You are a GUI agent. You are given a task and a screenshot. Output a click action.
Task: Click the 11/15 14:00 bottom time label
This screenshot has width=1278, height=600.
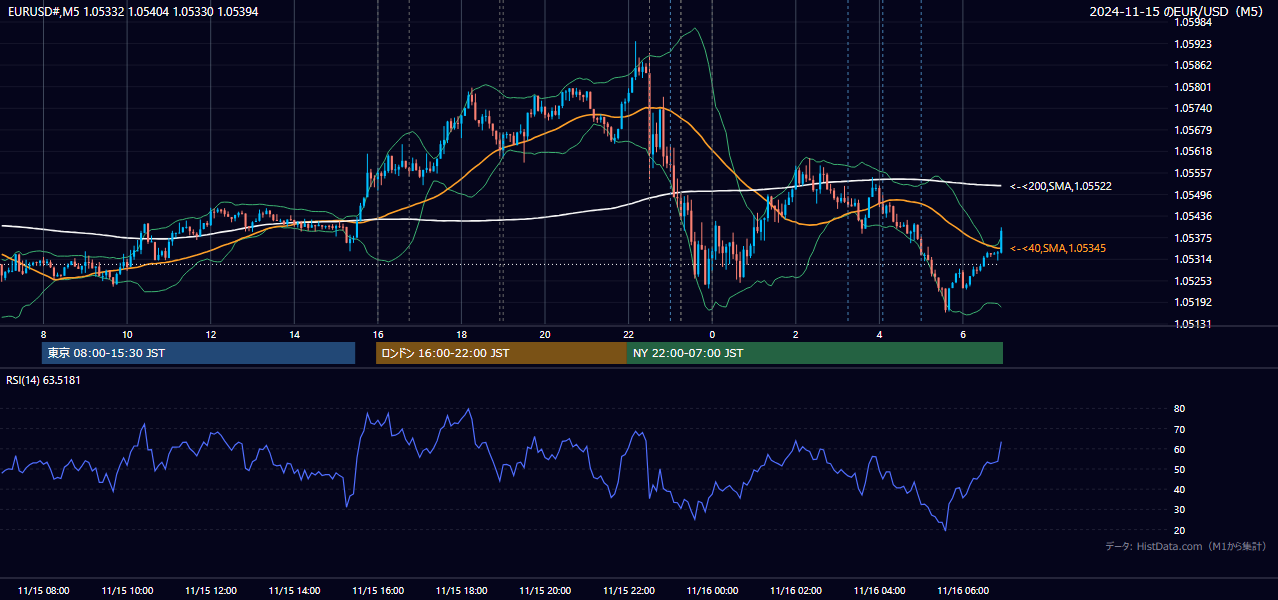(295, 591)
